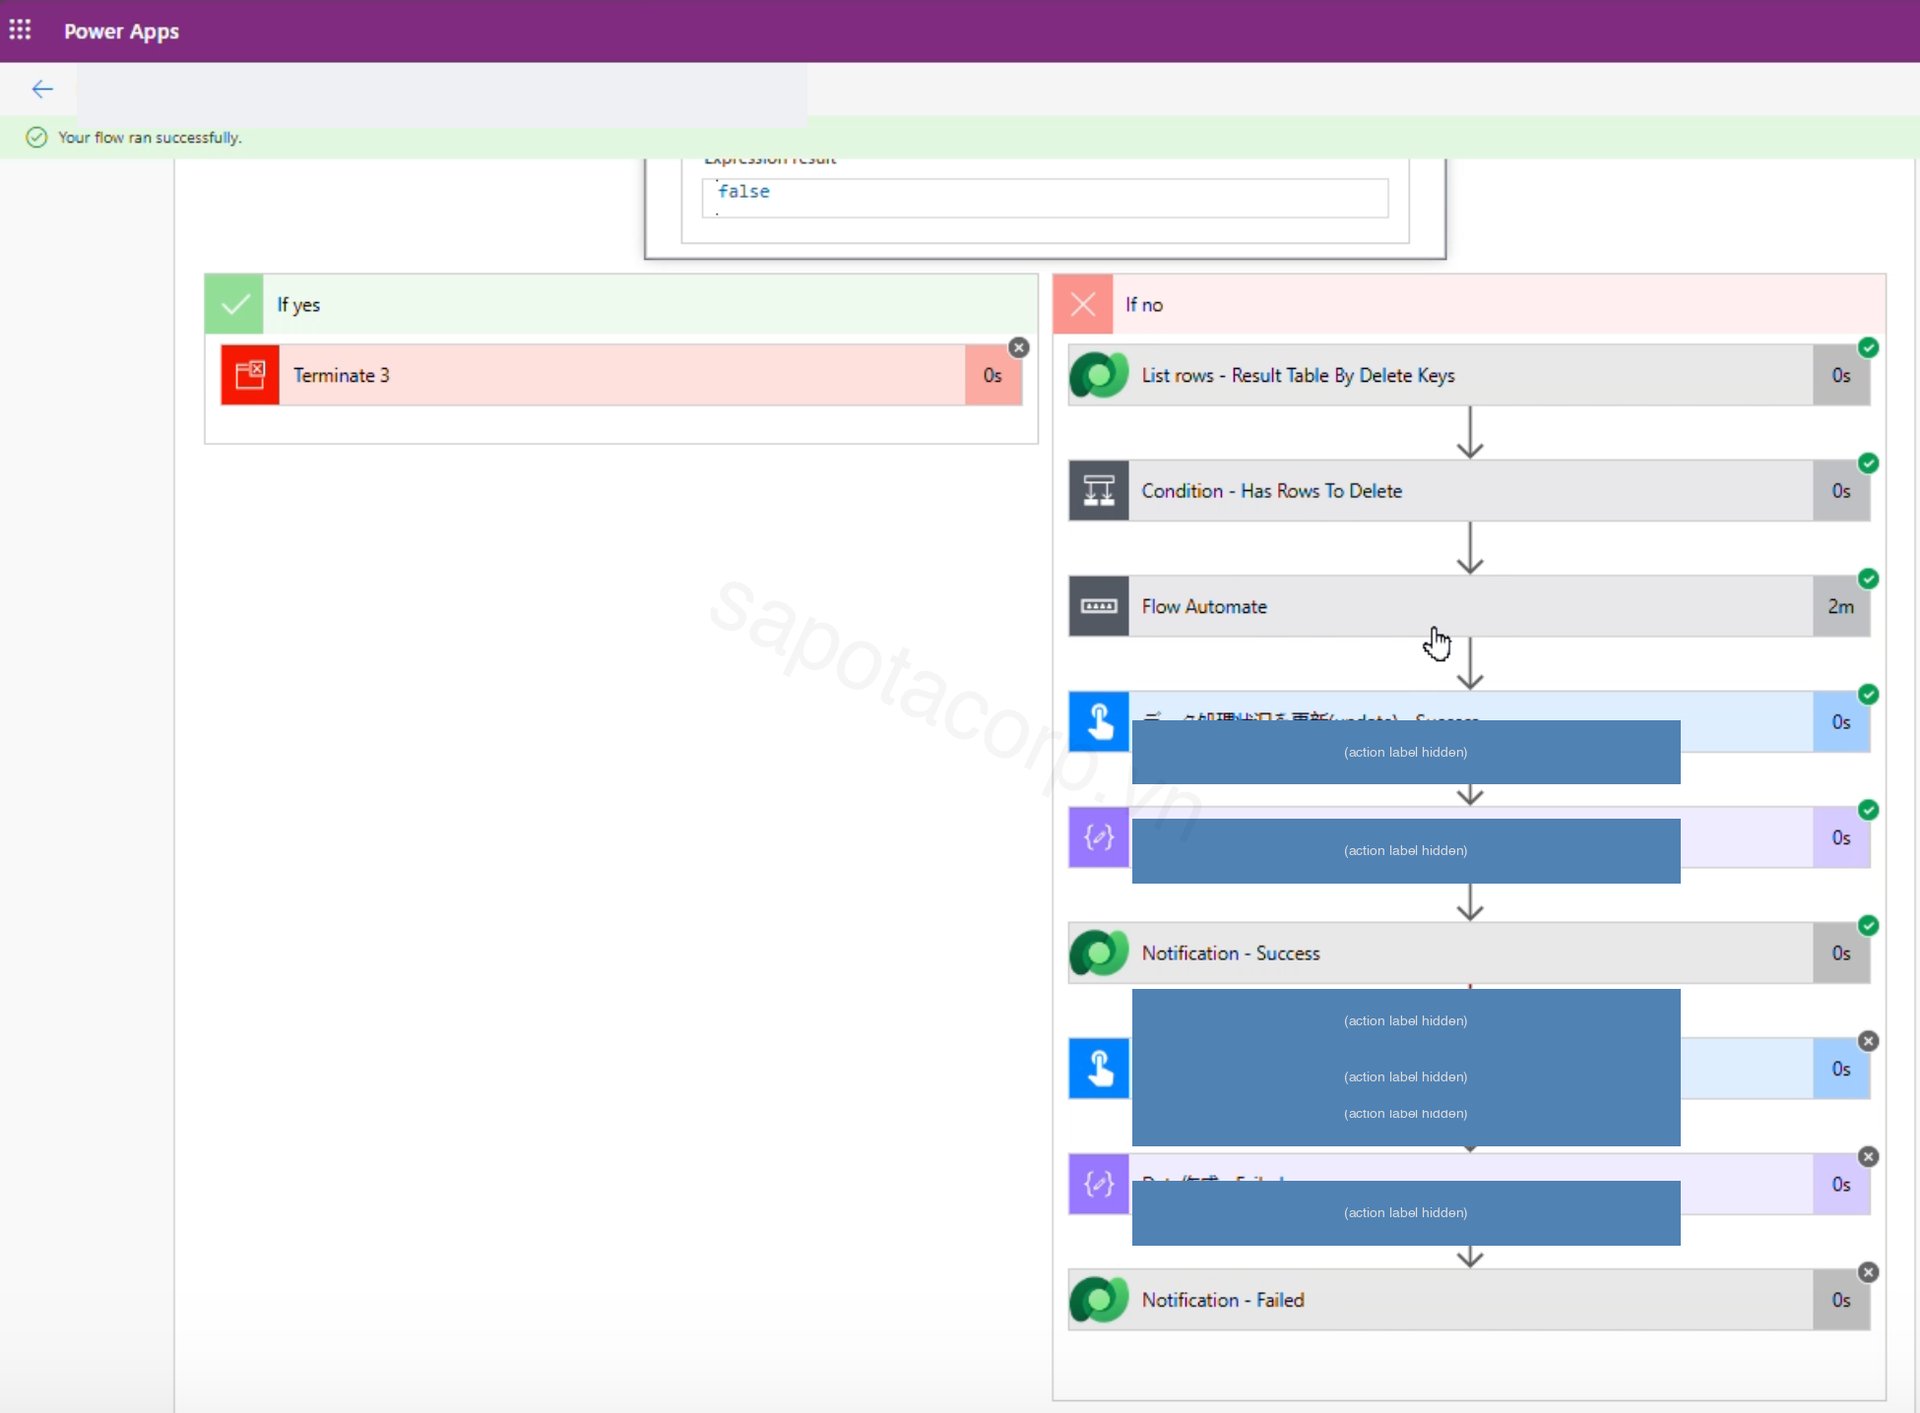Click 'Your flow ran successfully.' message

[150, 137]
